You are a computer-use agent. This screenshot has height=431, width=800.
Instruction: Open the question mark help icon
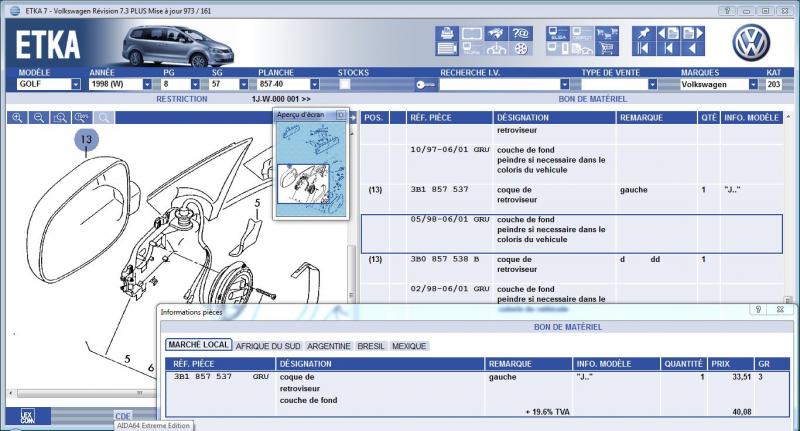520,34
